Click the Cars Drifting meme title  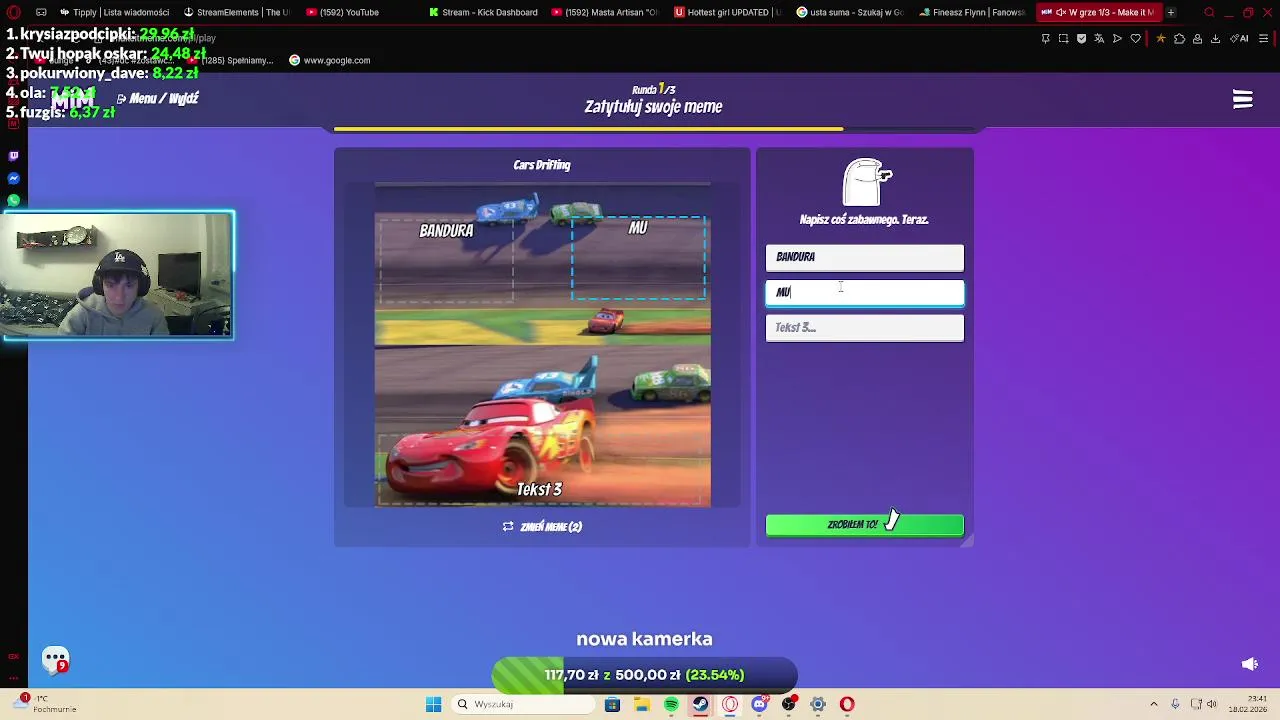coord(542,165)
